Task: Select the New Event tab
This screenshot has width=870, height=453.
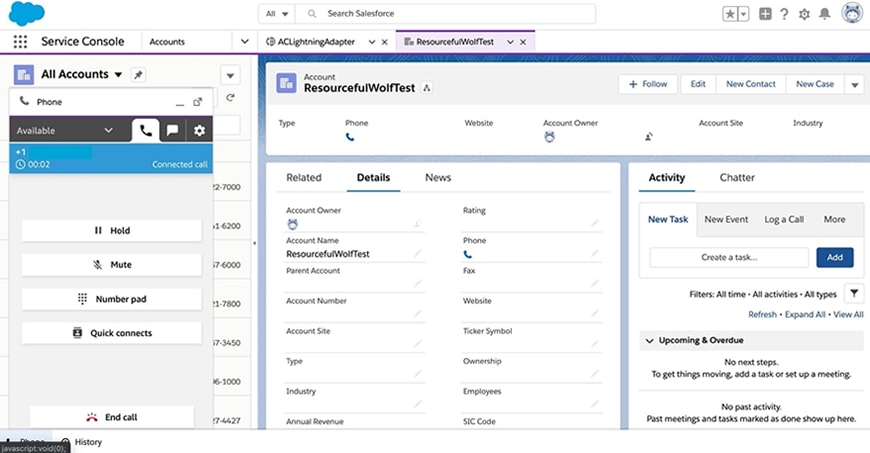Action: click(x=726, y=219)
